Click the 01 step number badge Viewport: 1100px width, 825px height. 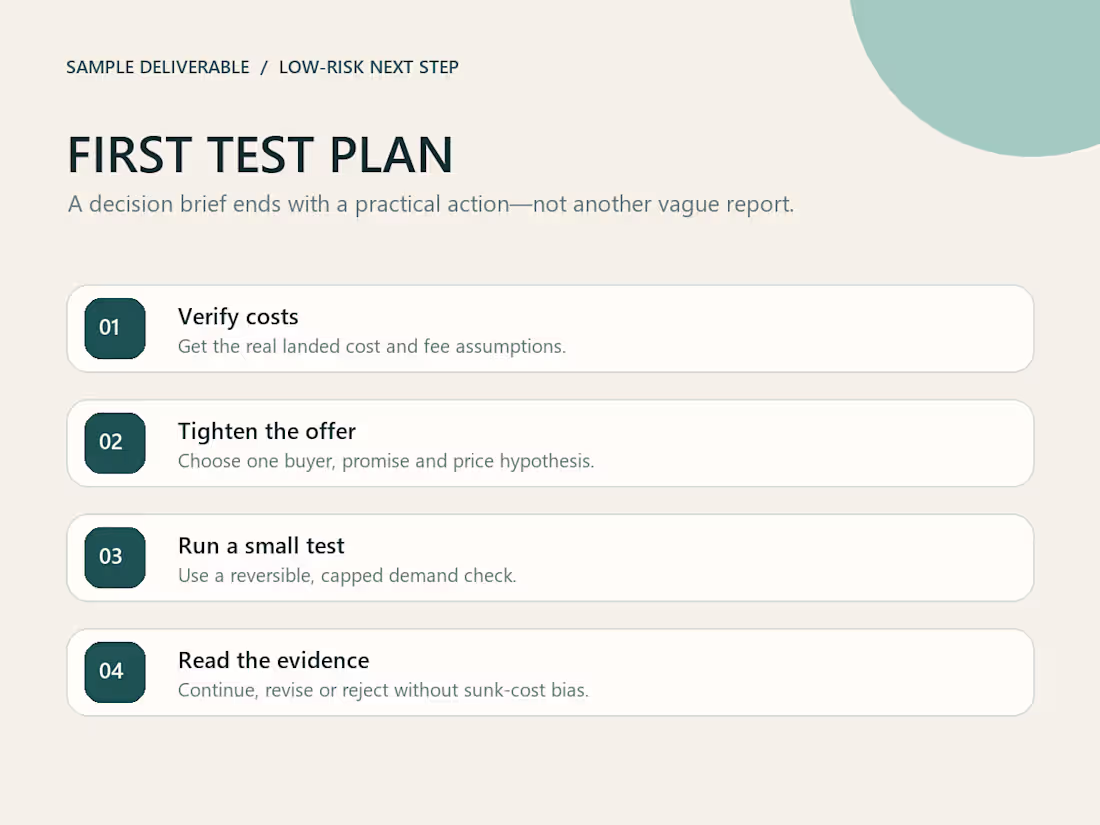pos(115,328)
